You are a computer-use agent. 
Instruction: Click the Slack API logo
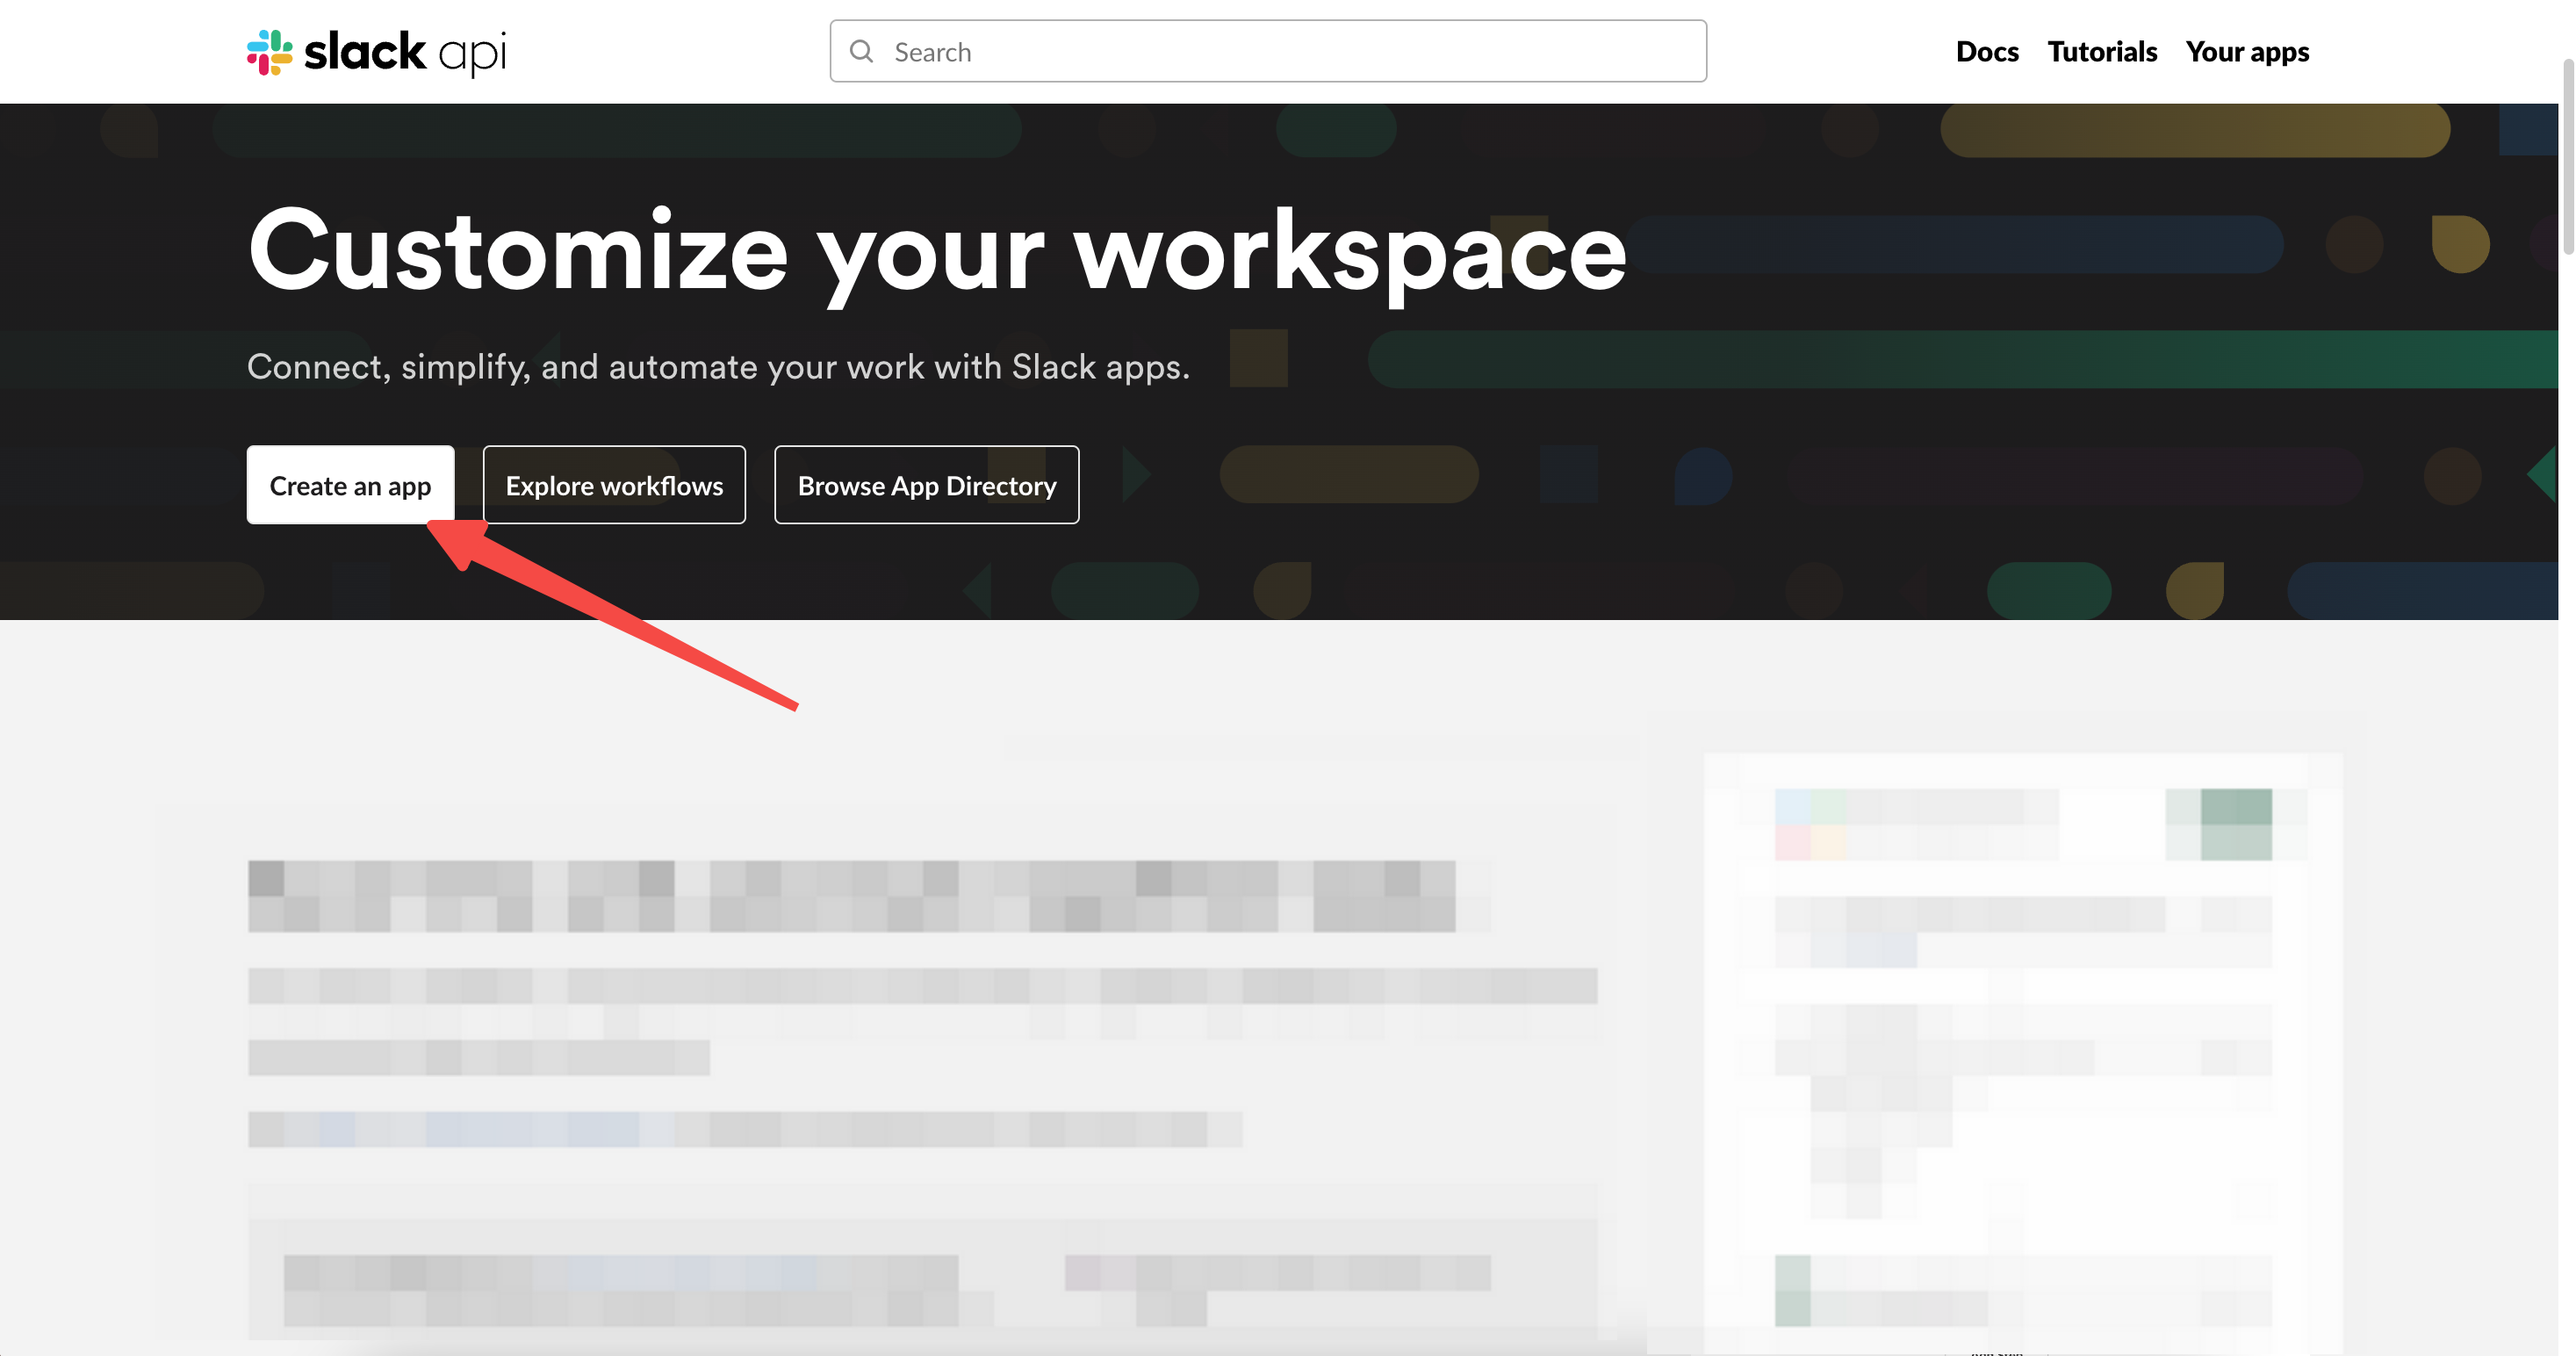(x=376, y=52)
